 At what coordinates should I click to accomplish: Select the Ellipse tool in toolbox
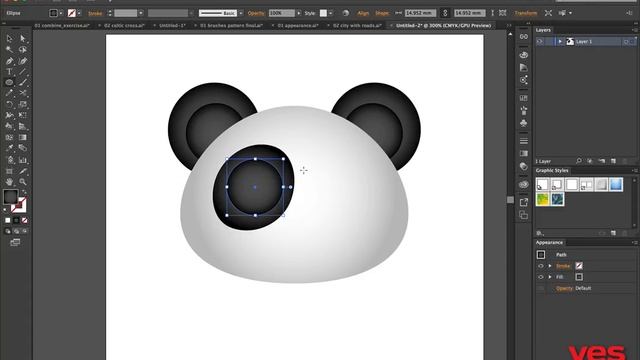click(x=9, y=82)
